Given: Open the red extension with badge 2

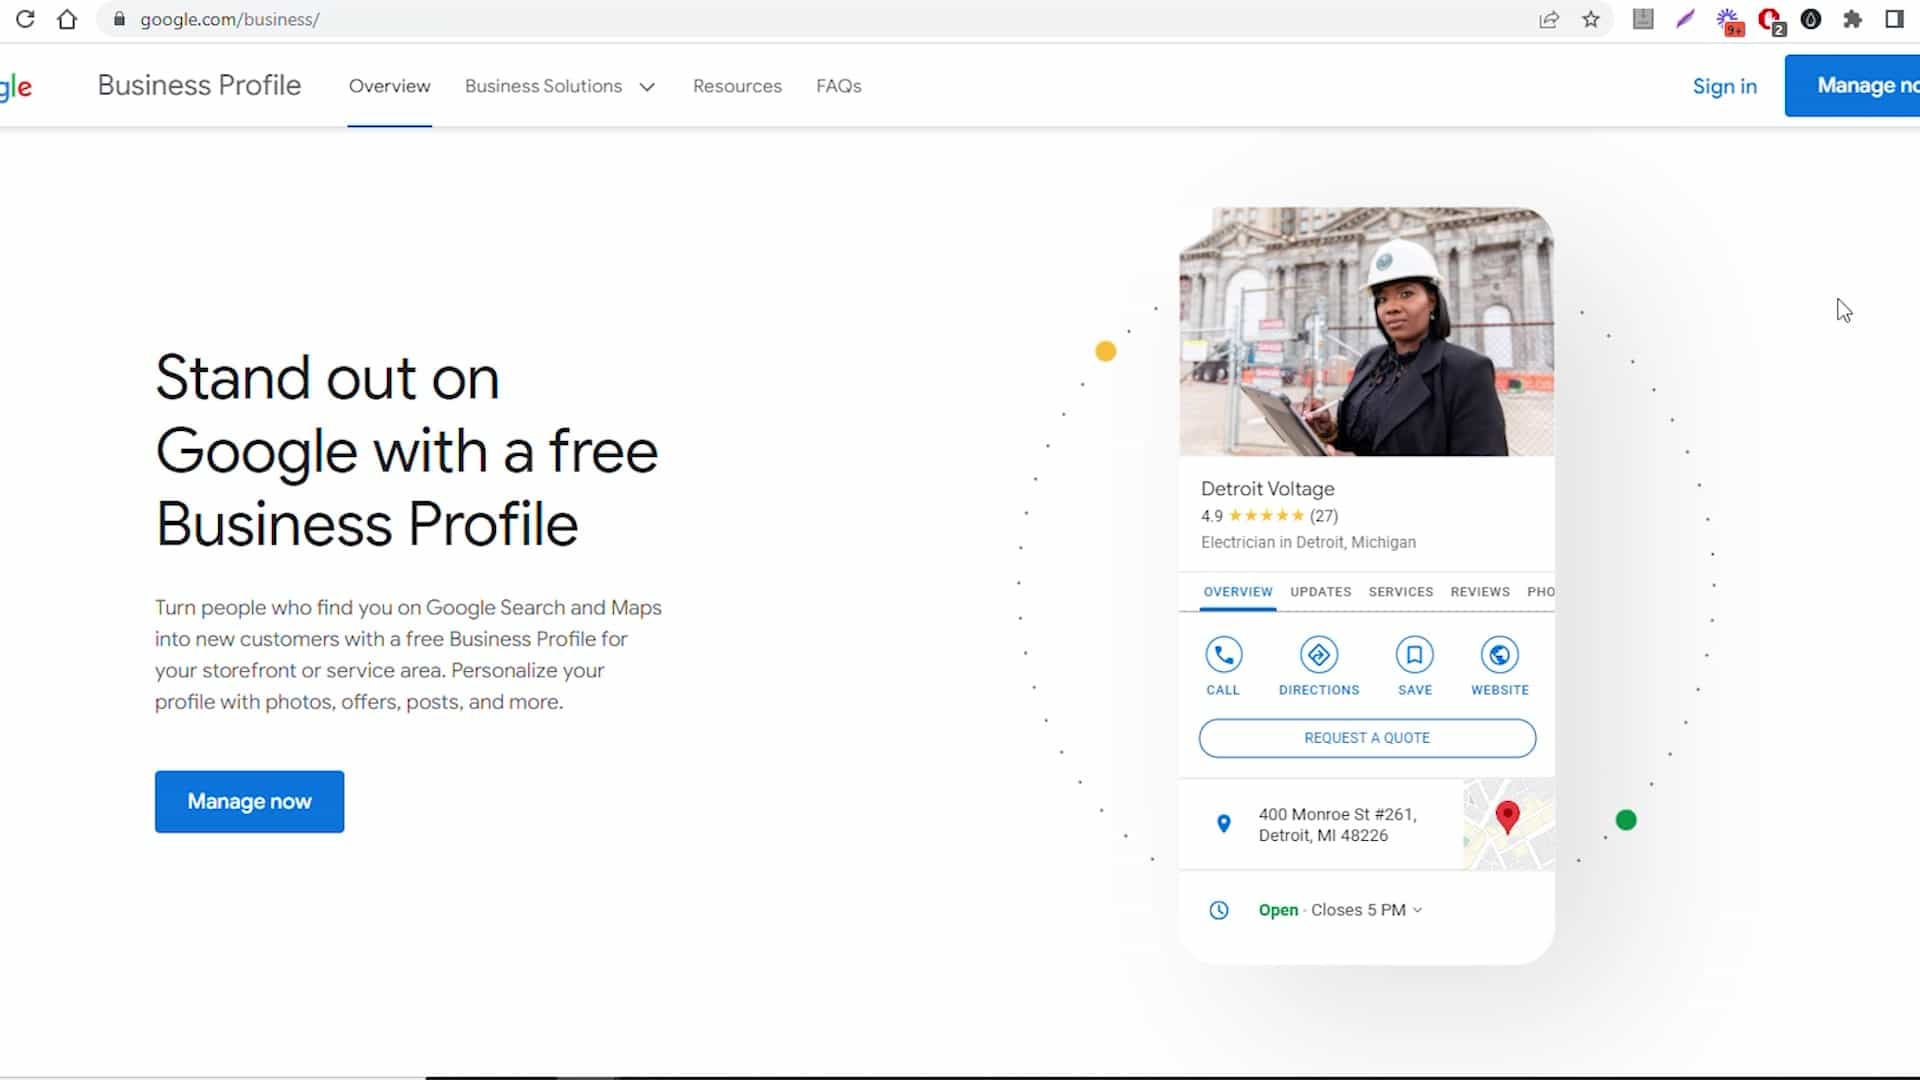Looking at the screenshot, I should (1771, 21).
